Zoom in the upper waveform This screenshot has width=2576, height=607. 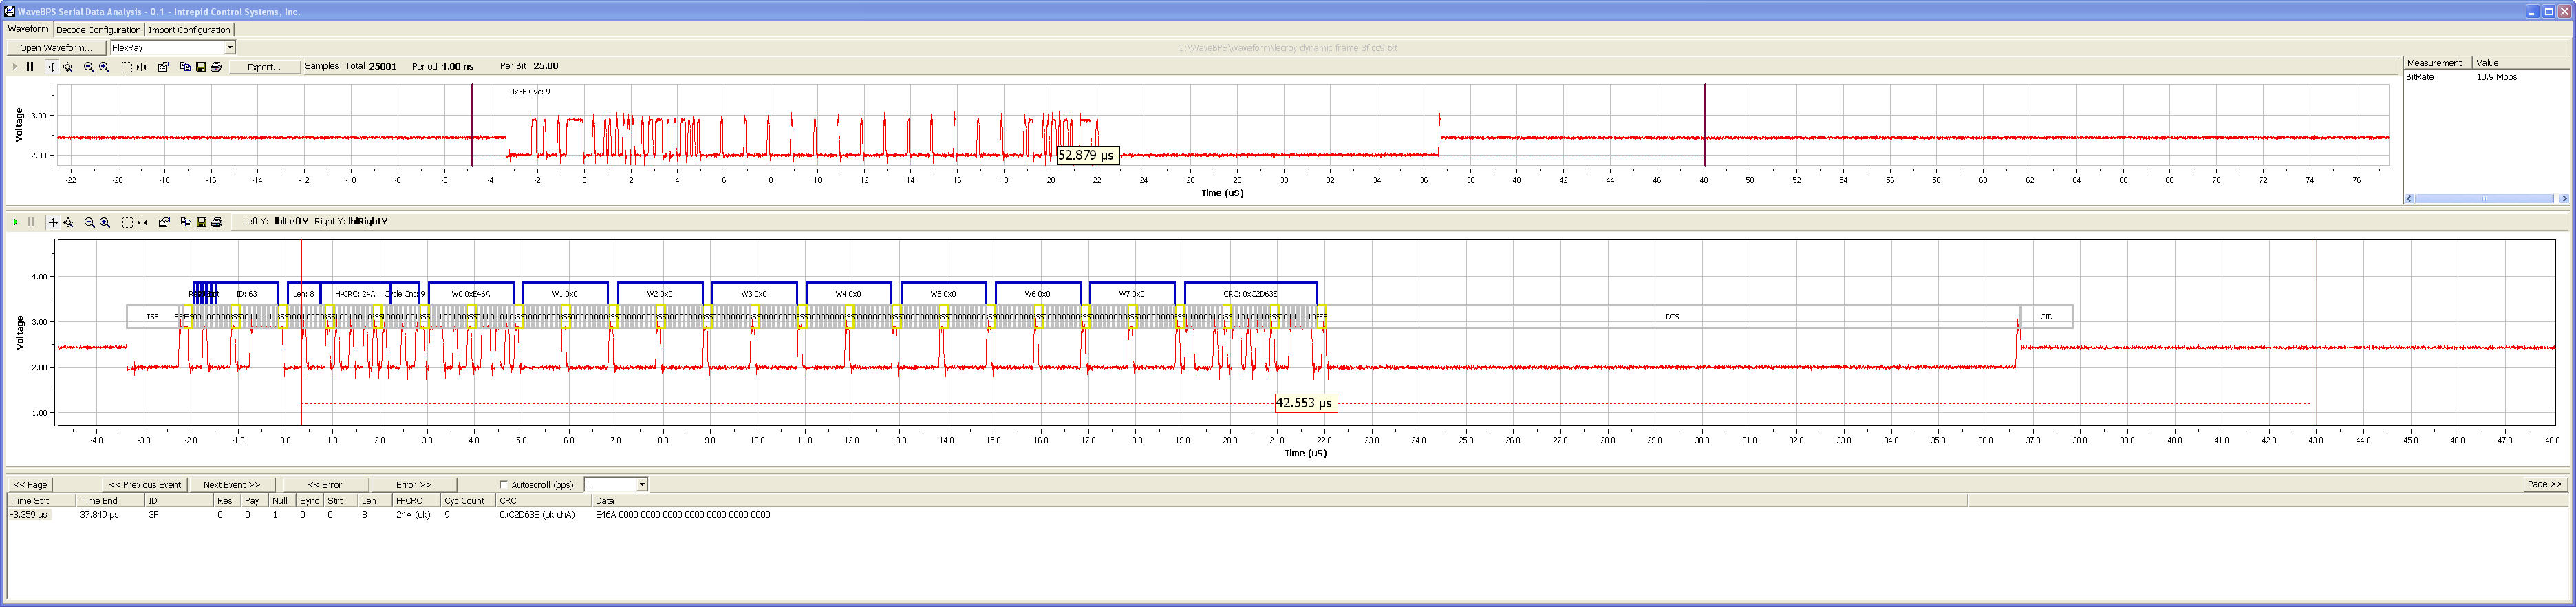pyautogui.click(x=104, y=67)
